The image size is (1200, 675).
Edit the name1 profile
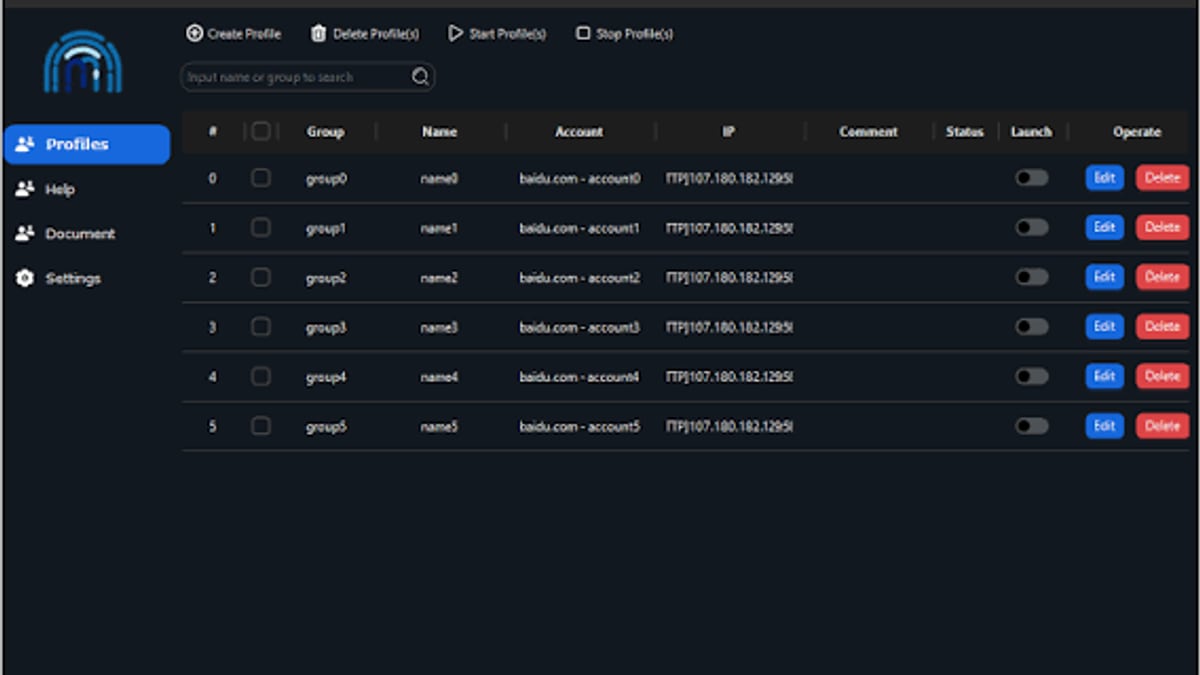1105,228
